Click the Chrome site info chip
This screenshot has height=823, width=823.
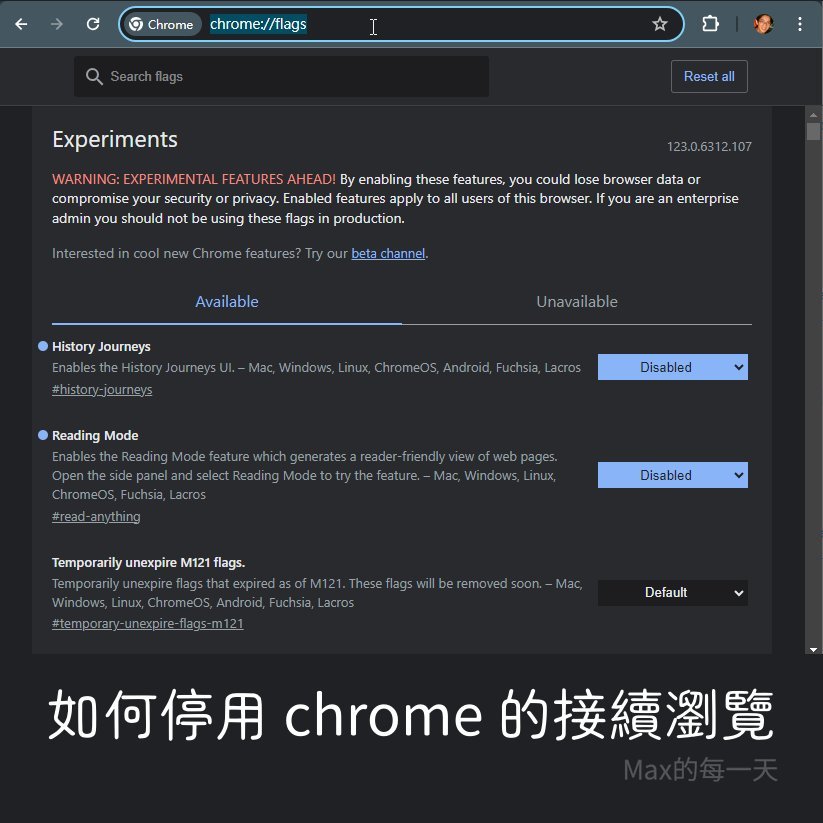162,25
